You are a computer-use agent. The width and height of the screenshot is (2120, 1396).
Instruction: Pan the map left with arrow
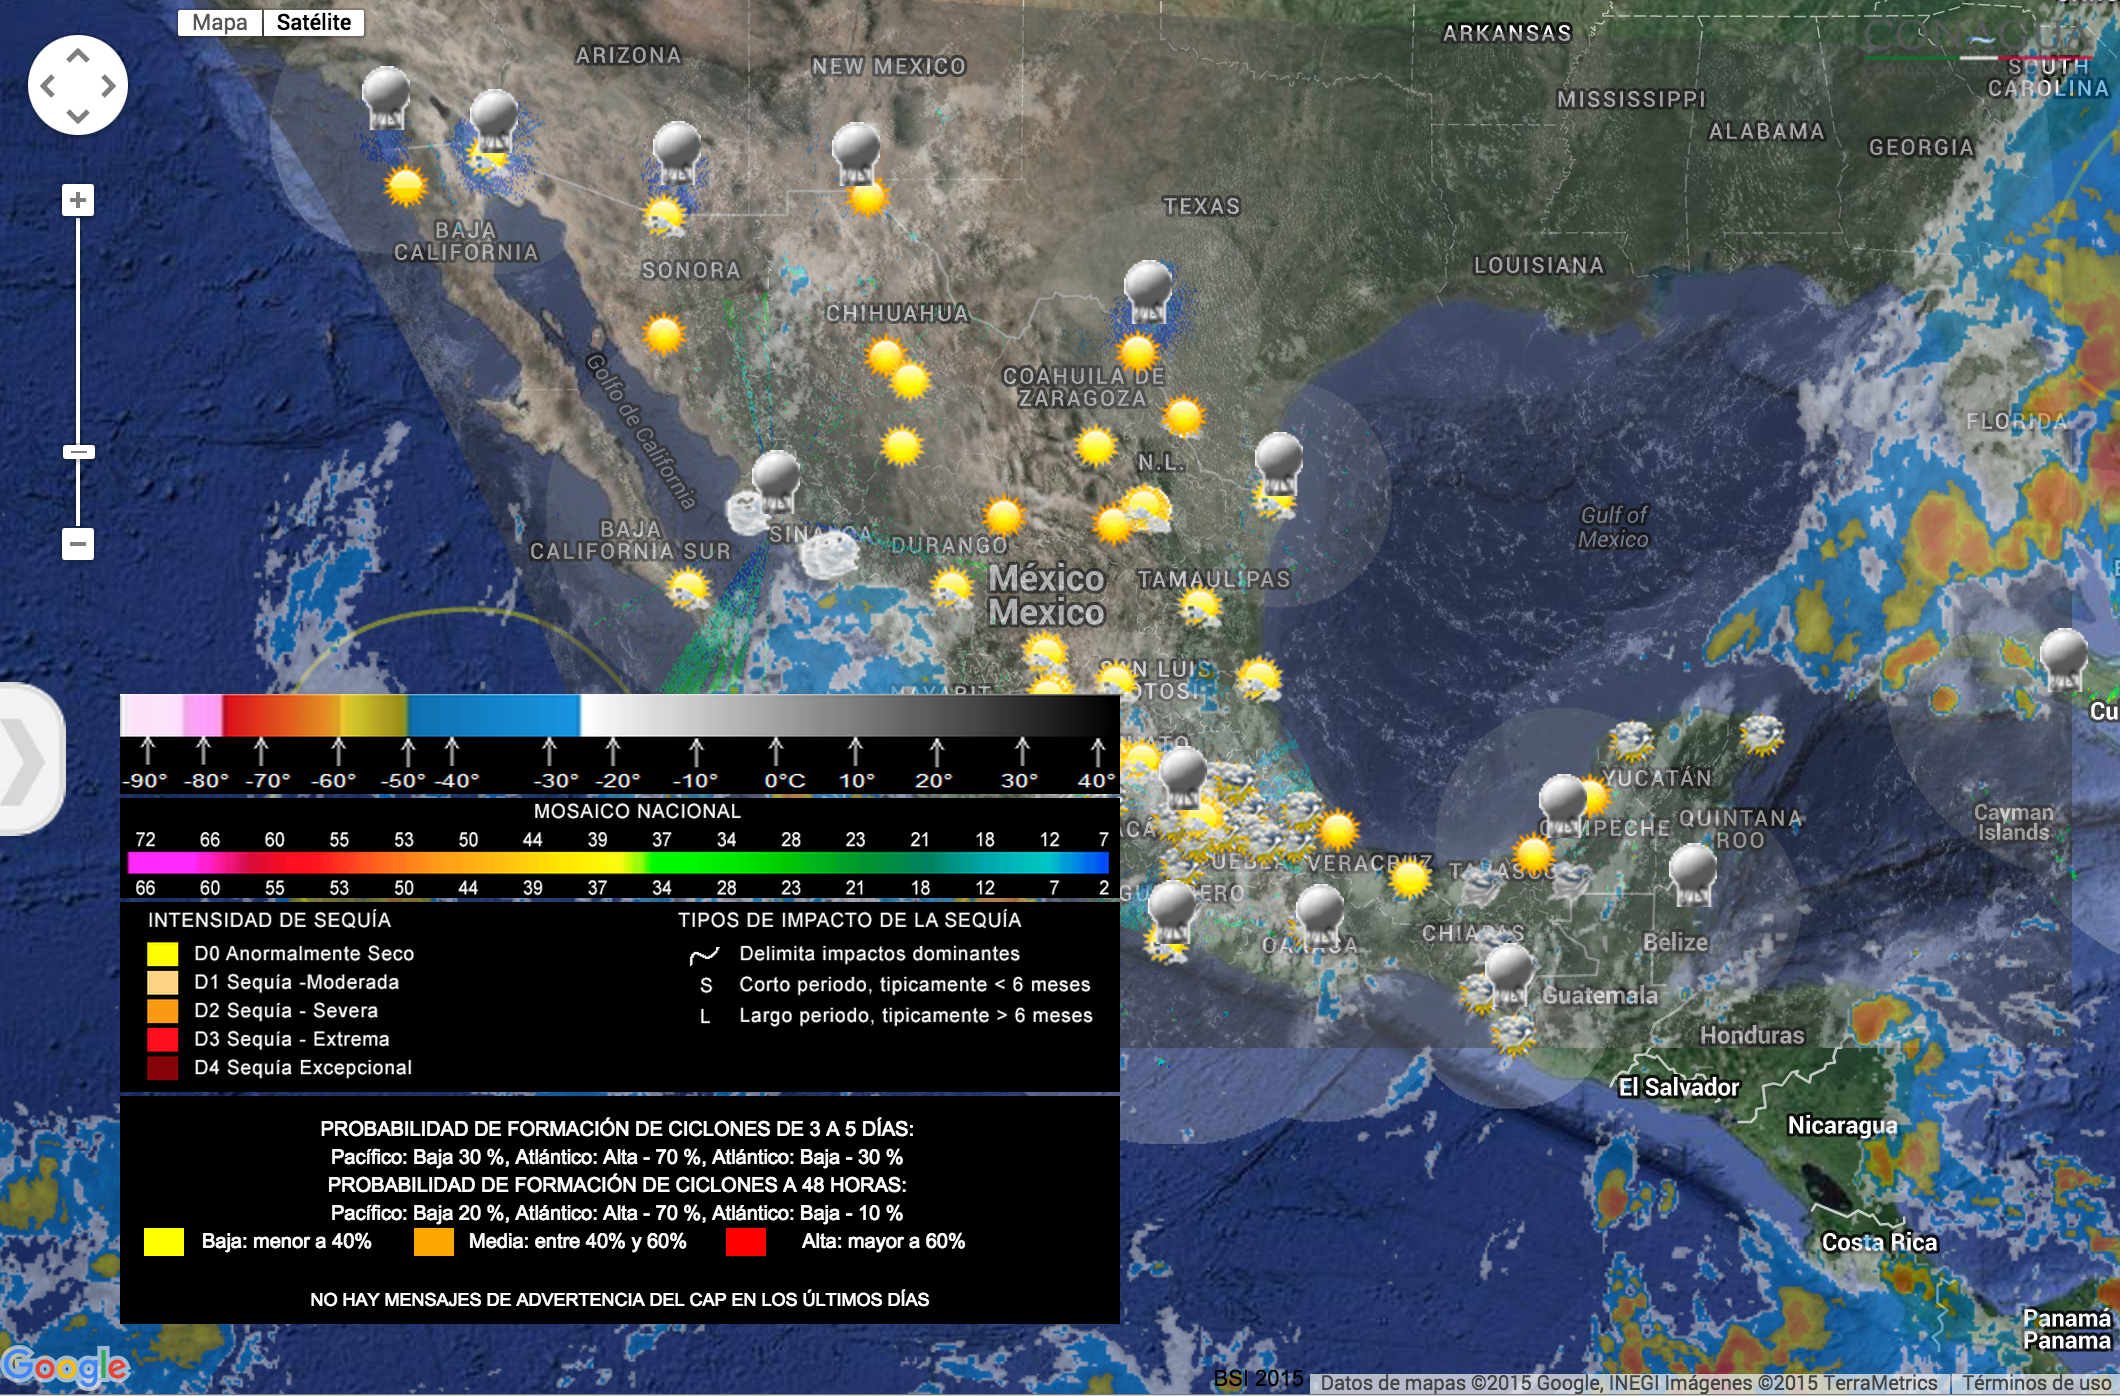click(x=47, y=86)
